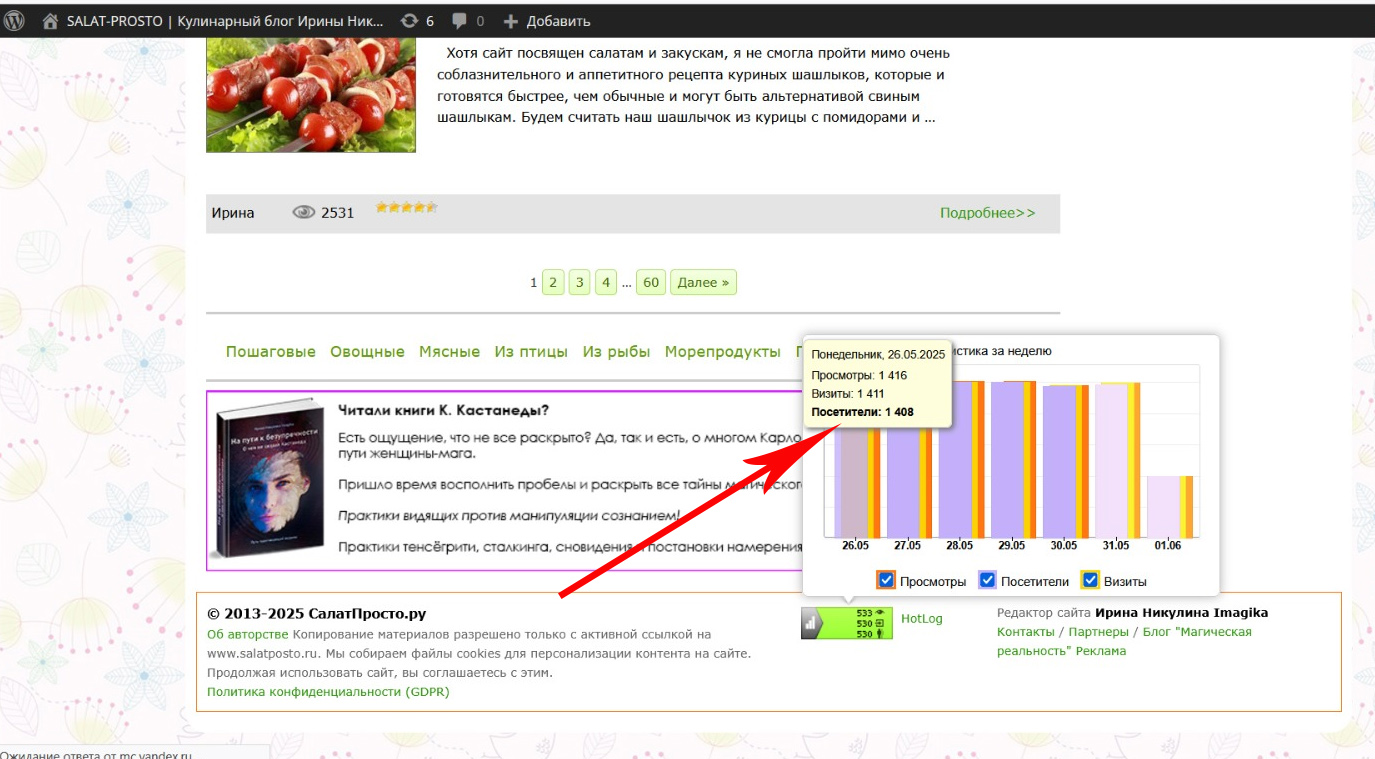Click the eye views icon near 2531

pos(303,212)
